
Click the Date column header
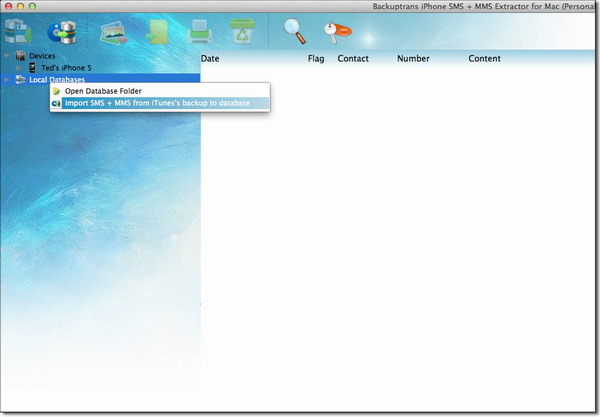coord(210,59)
